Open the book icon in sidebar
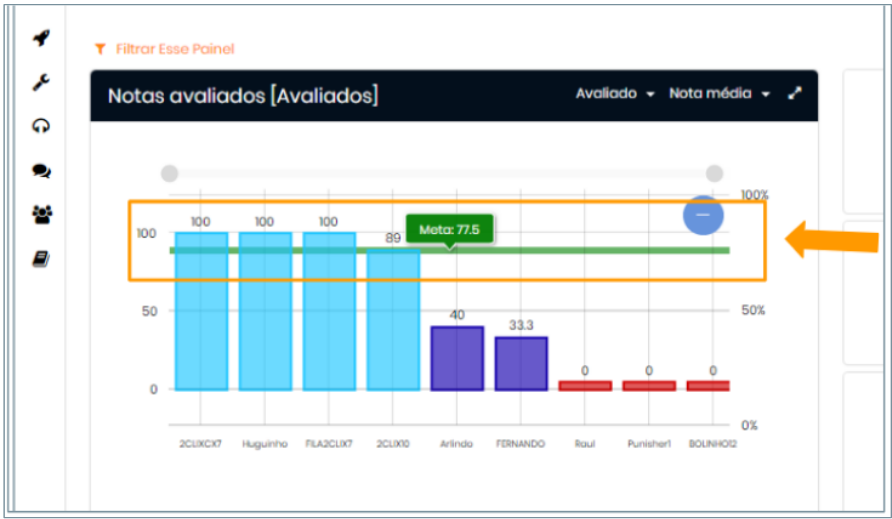The image size is (892, 519). pos(41,259)
